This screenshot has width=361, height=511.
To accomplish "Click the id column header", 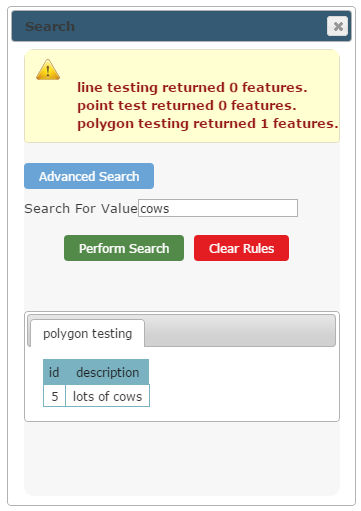I will pyautogui.click(x=54, y=372).
